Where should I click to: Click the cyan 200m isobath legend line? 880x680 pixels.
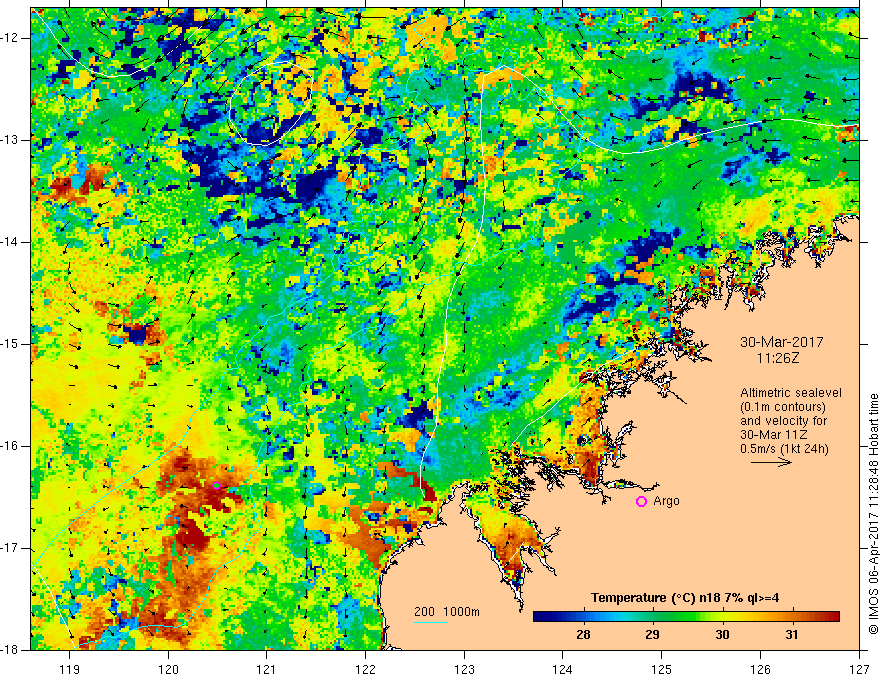click(x=430, y=622)
